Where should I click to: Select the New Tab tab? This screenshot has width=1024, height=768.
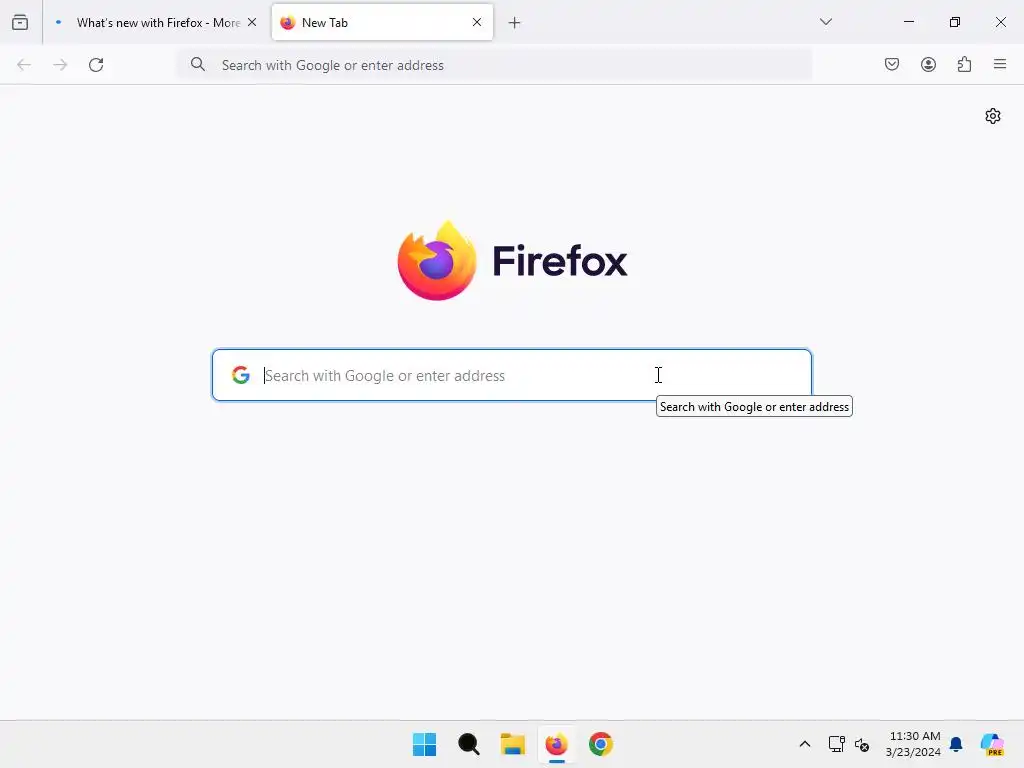(x=381, y=22)
